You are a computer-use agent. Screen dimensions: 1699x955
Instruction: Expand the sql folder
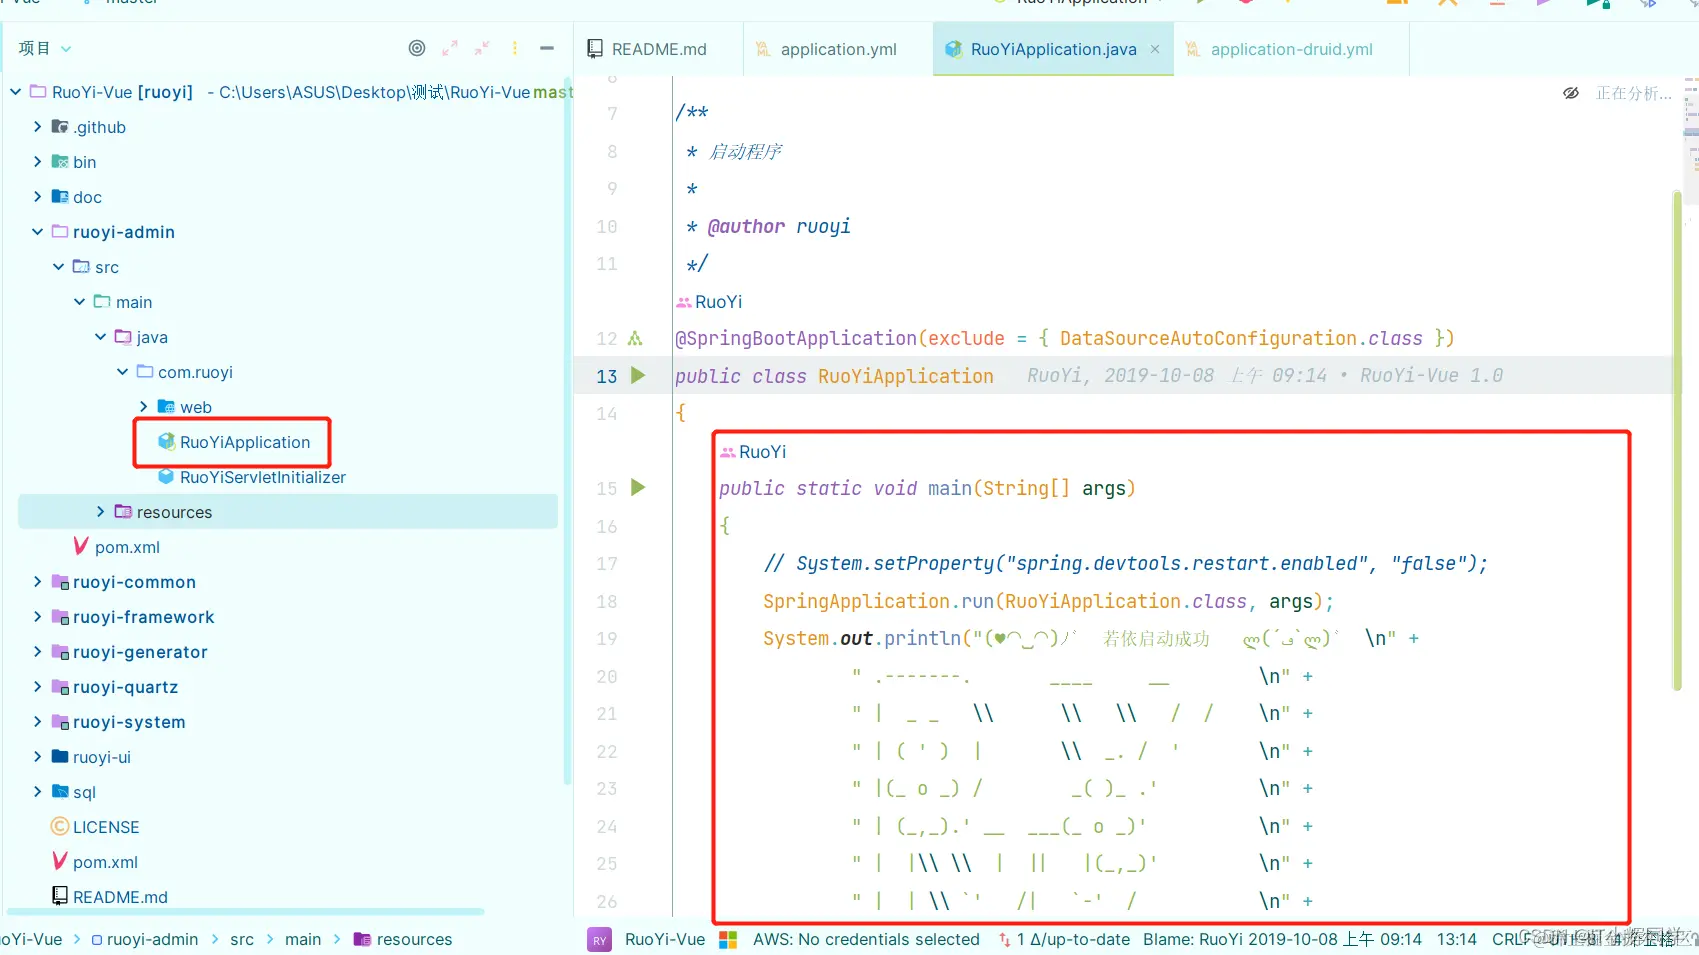[x=37, y=792]
